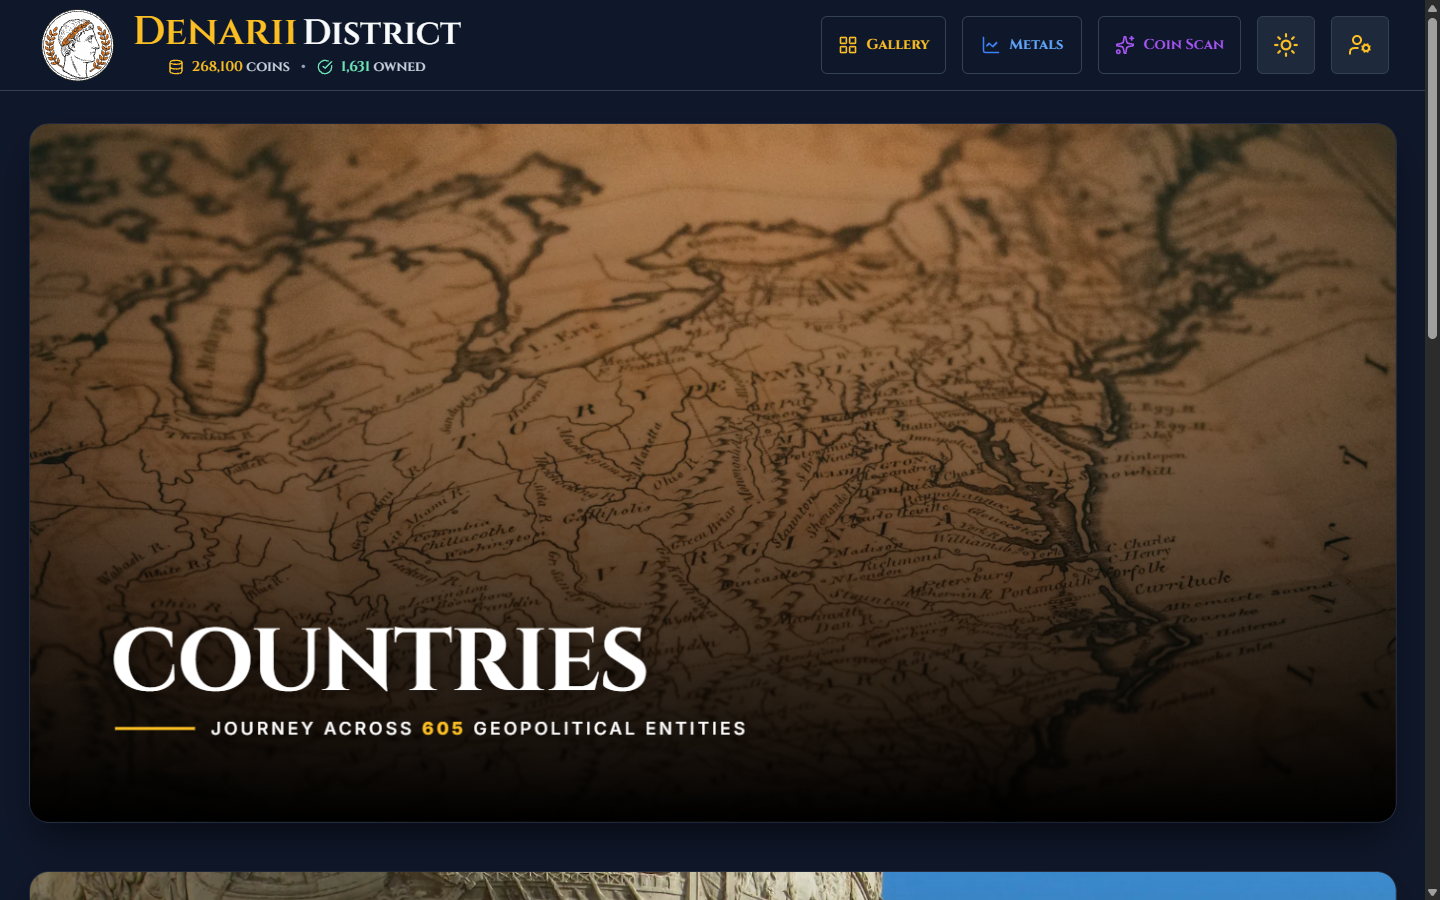Click the 268,100 coins count
The width and height of the screenshot is (1440, 900).
click(229, 67)
